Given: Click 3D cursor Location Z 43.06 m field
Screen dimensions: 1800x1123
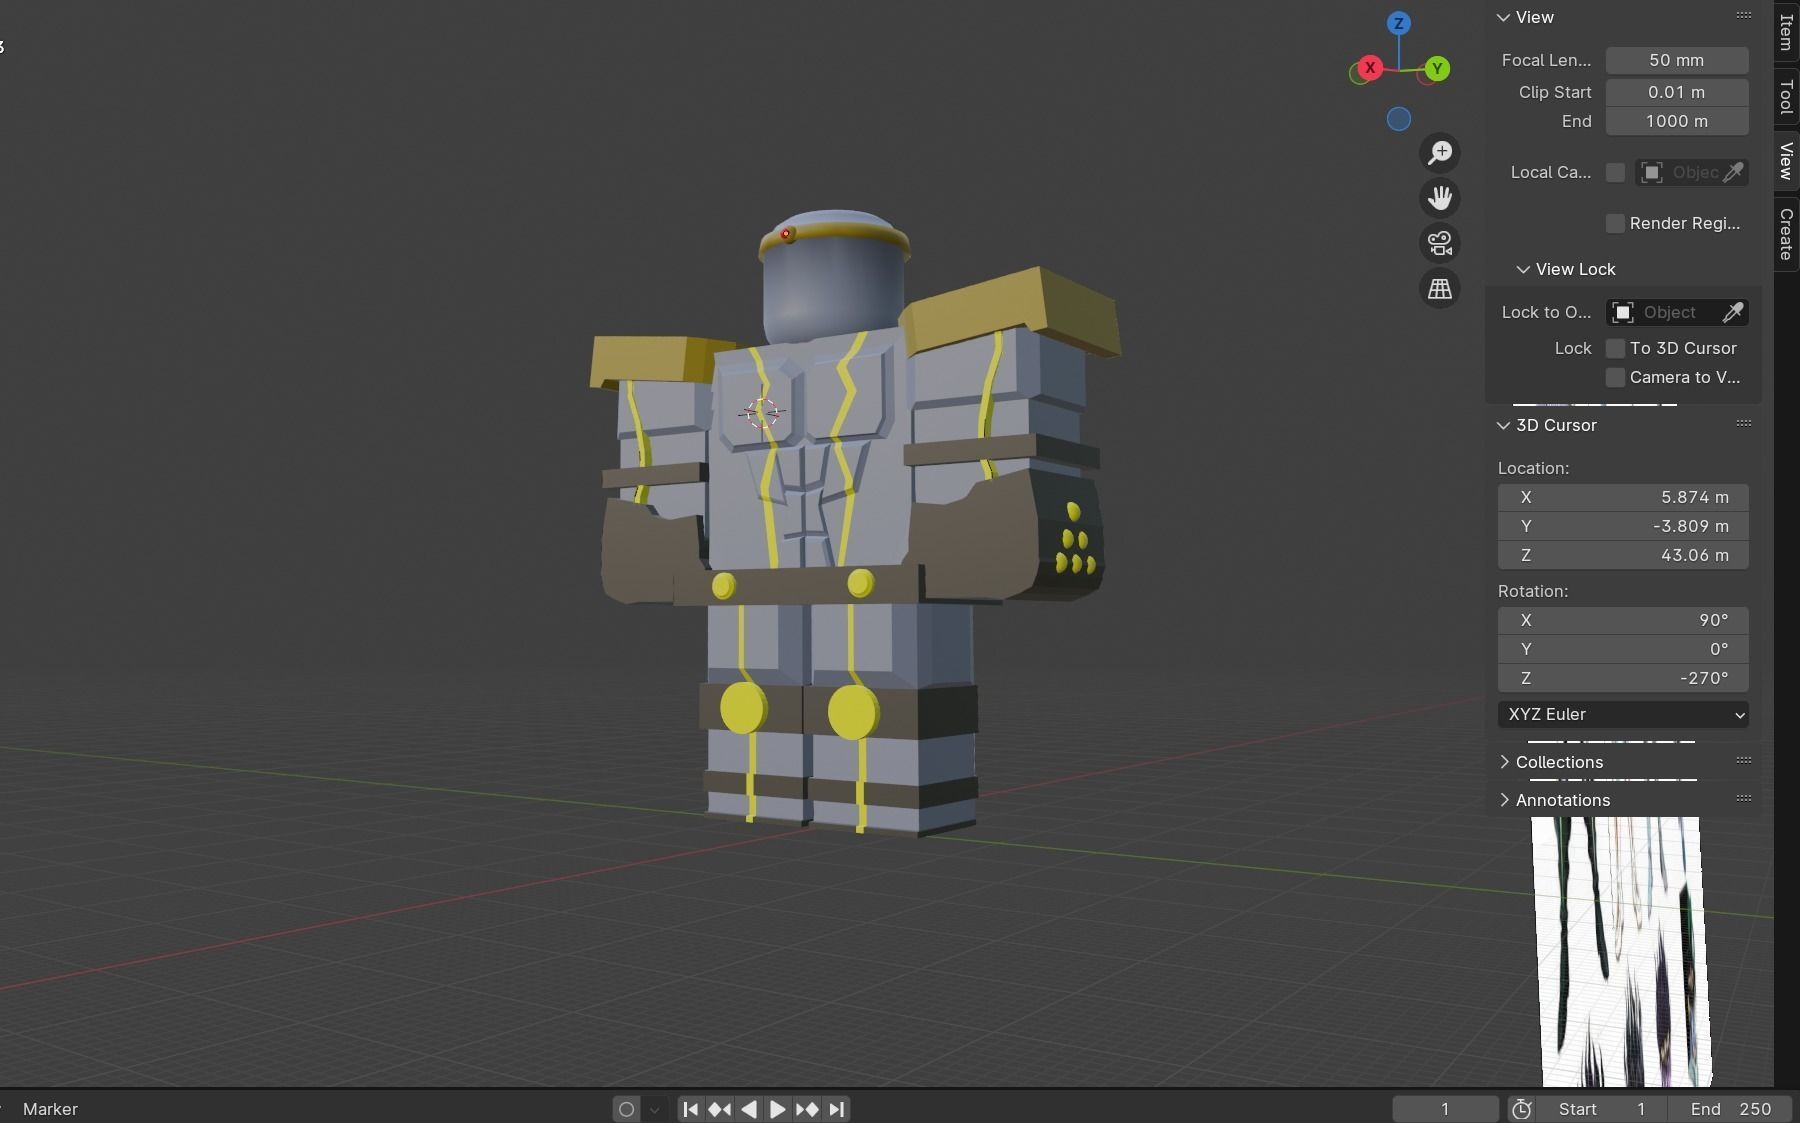Looking at the screenshot, I should pyautogui.click(x=1623, y=555).
